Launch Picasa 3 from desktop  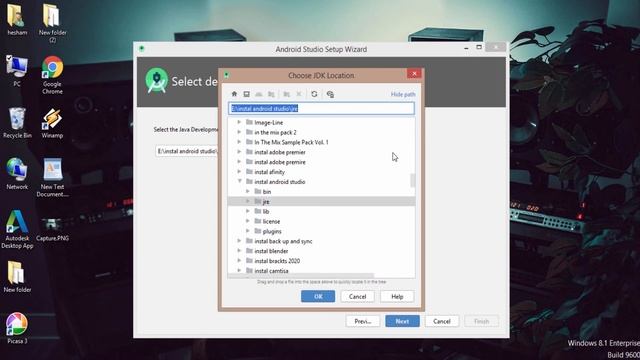[17, 328]
